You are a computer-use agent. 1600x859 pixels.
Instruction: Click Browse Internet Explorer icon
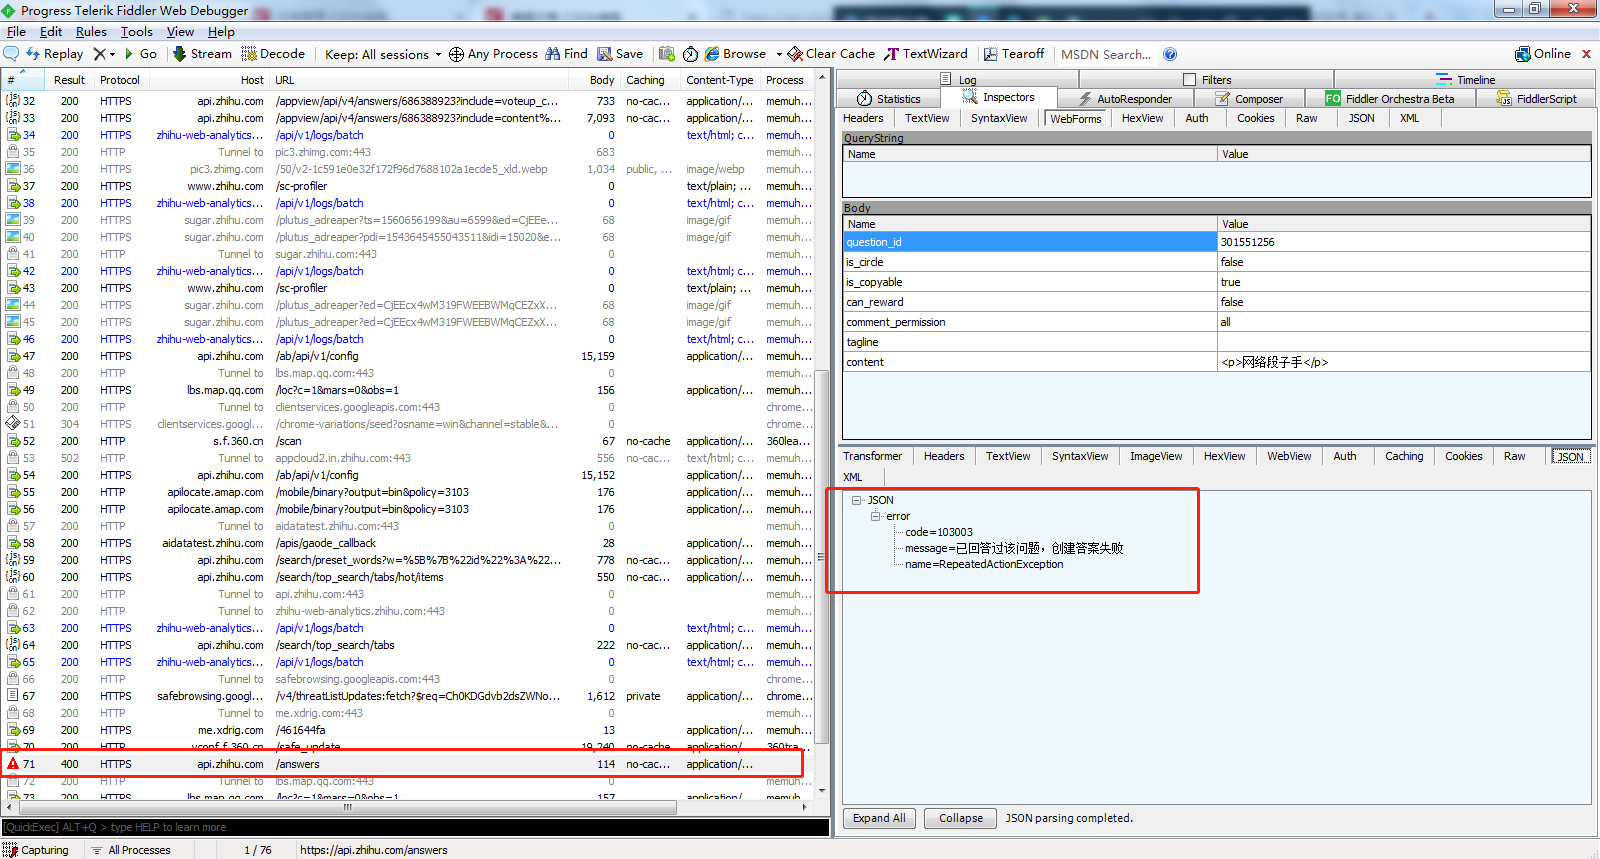712,54
